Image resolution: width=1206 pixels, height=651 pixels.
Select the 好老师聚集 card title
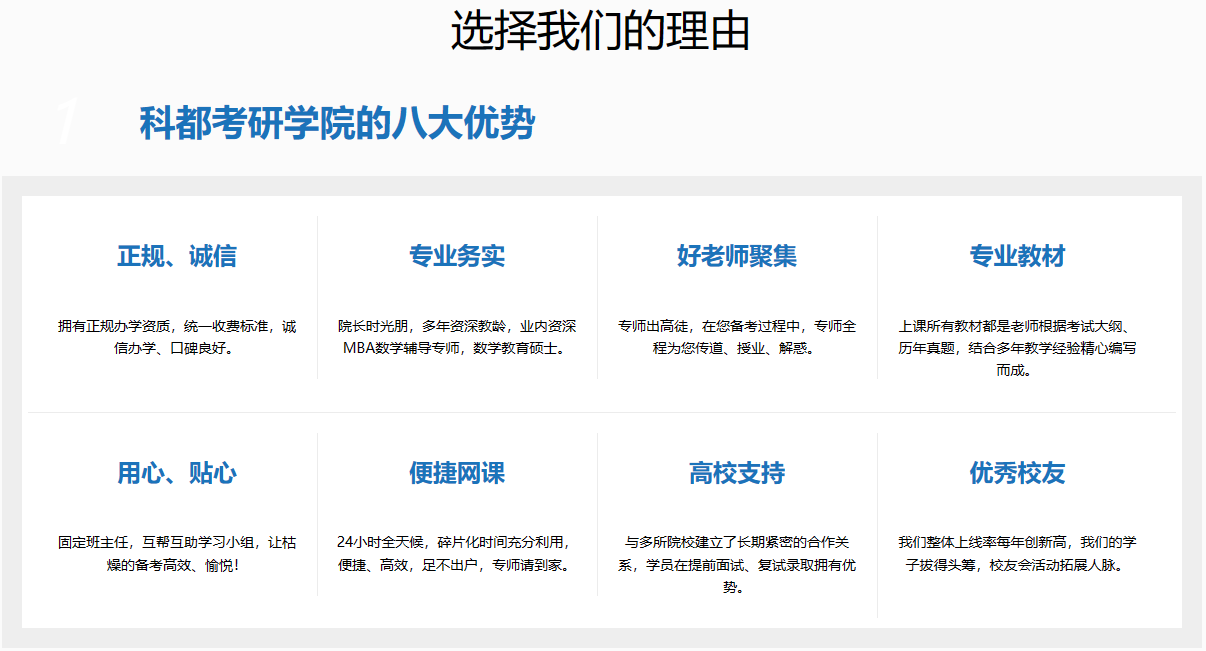point(737,256)
